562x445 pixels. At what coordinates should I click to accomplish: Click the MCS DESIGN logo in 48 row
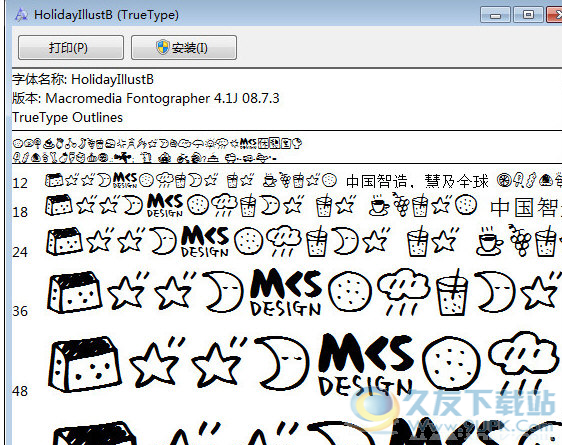click(x=367, y=364)
